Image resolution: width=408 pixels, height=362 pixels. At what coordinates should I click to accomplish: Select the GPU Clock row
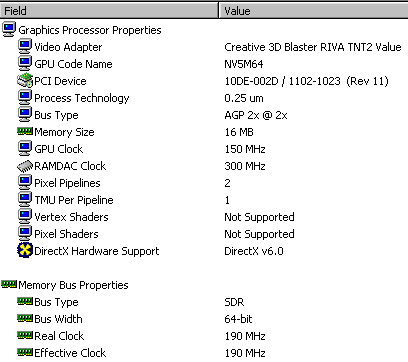pos(204,149)
